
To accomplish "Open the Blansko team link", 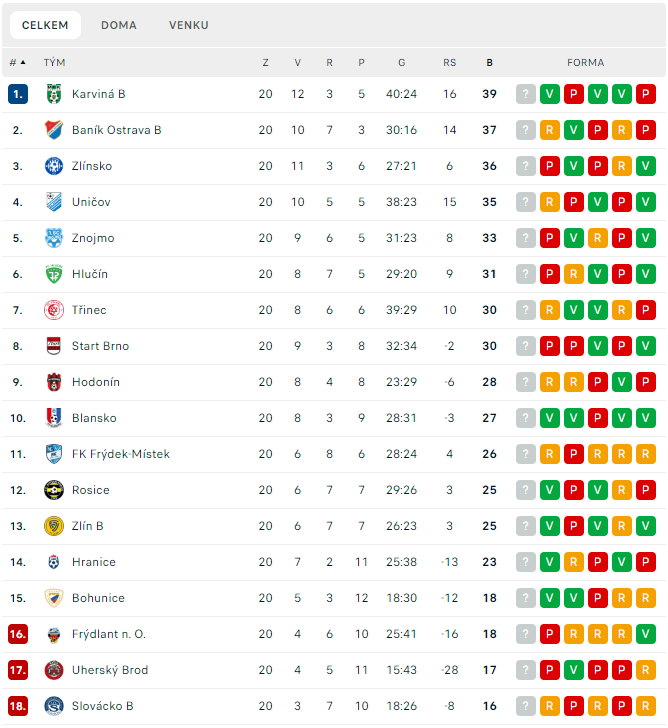I will [94, 418].
